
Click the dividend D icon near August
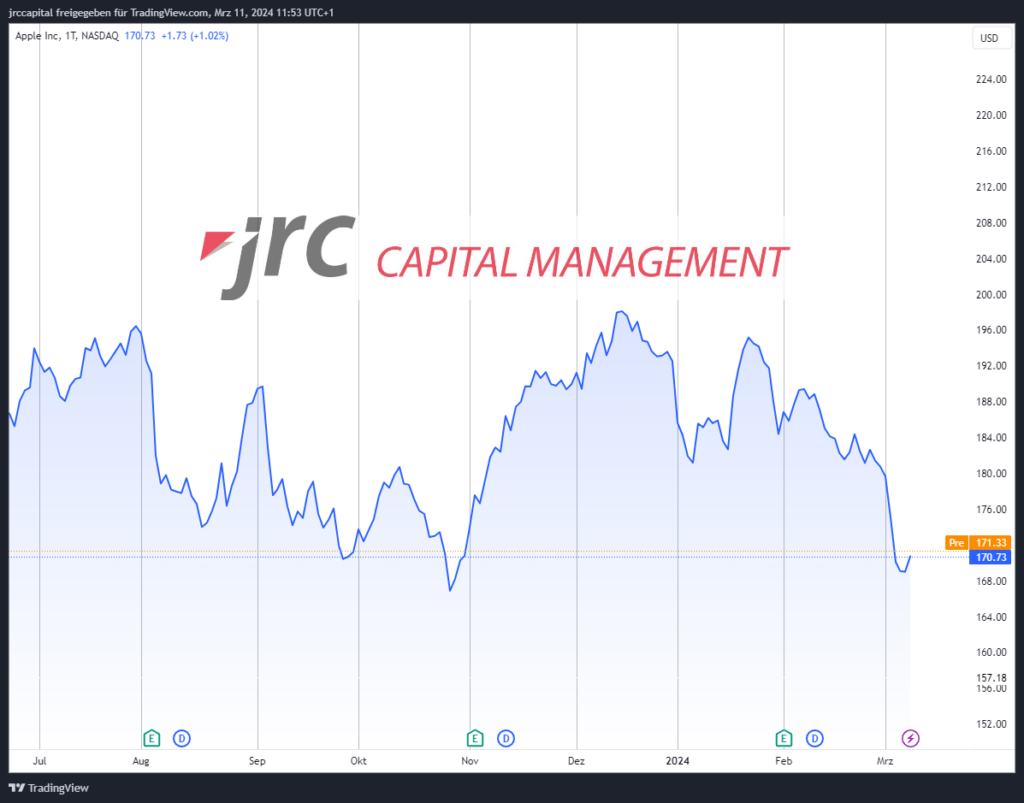tap(182, 738)
